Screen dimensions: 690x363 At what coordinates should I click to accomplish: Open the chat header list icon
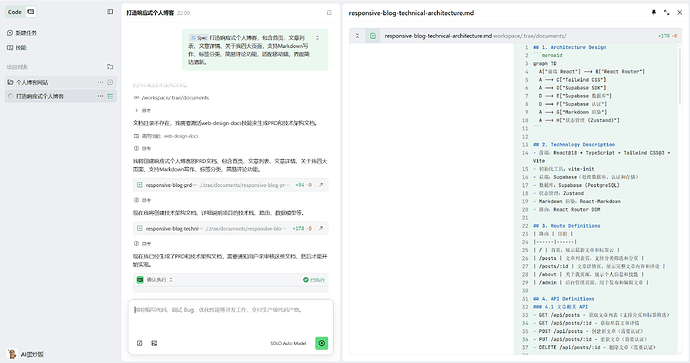click(329, 13)
